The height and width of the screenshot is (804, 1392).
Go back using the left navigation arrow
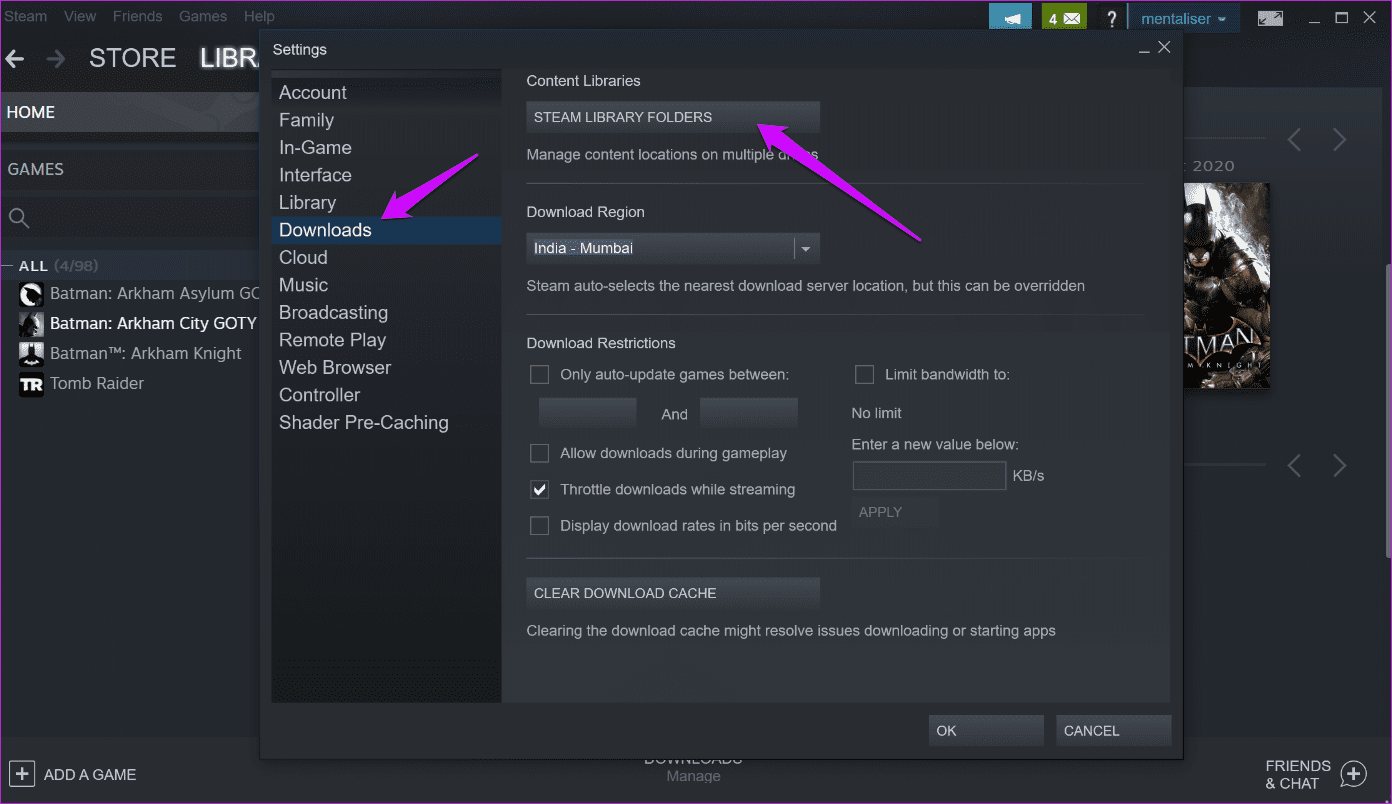coord(14,58)
